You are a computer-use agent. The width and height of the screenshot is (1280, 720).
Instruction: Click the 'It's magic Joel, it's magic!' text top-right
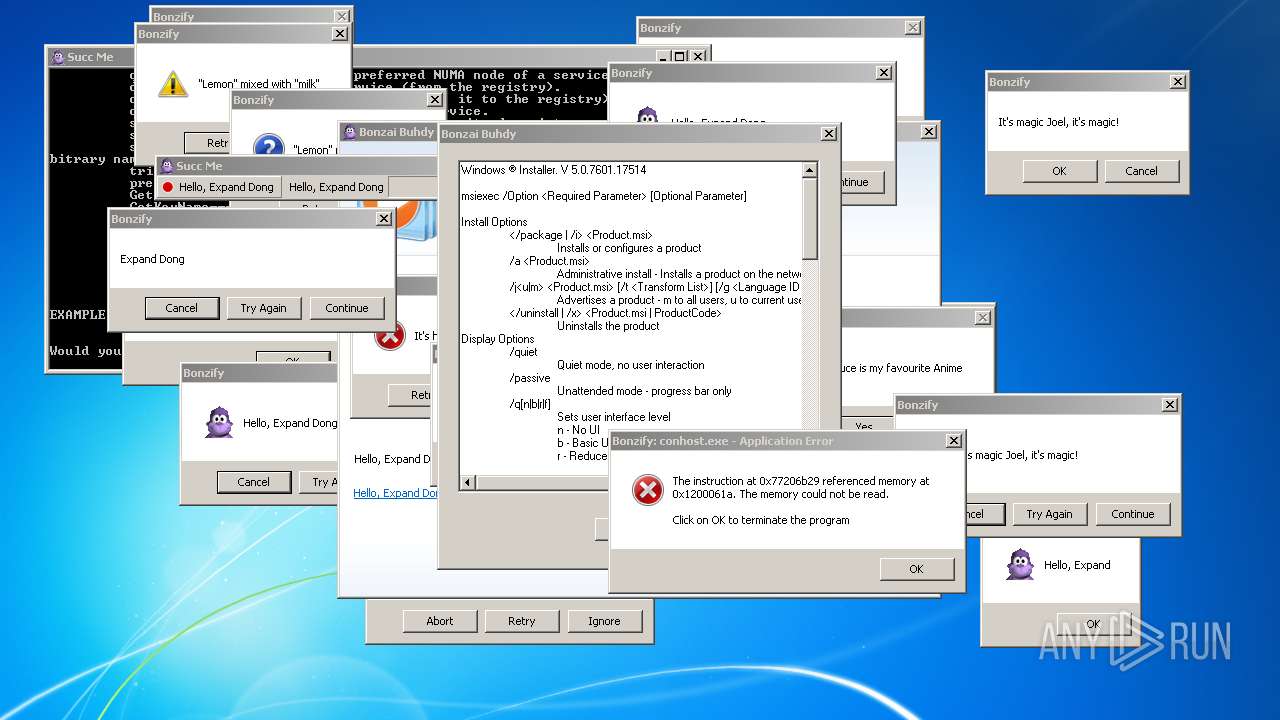pos(1058,122)
